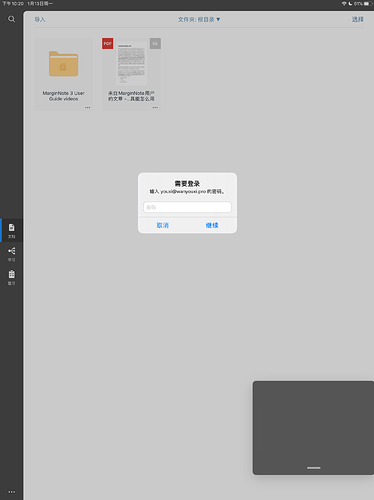Viewport: 374px width, 500px height.
Task: Expand the 文件夹 folder dropdown
Action: point(199,19)
